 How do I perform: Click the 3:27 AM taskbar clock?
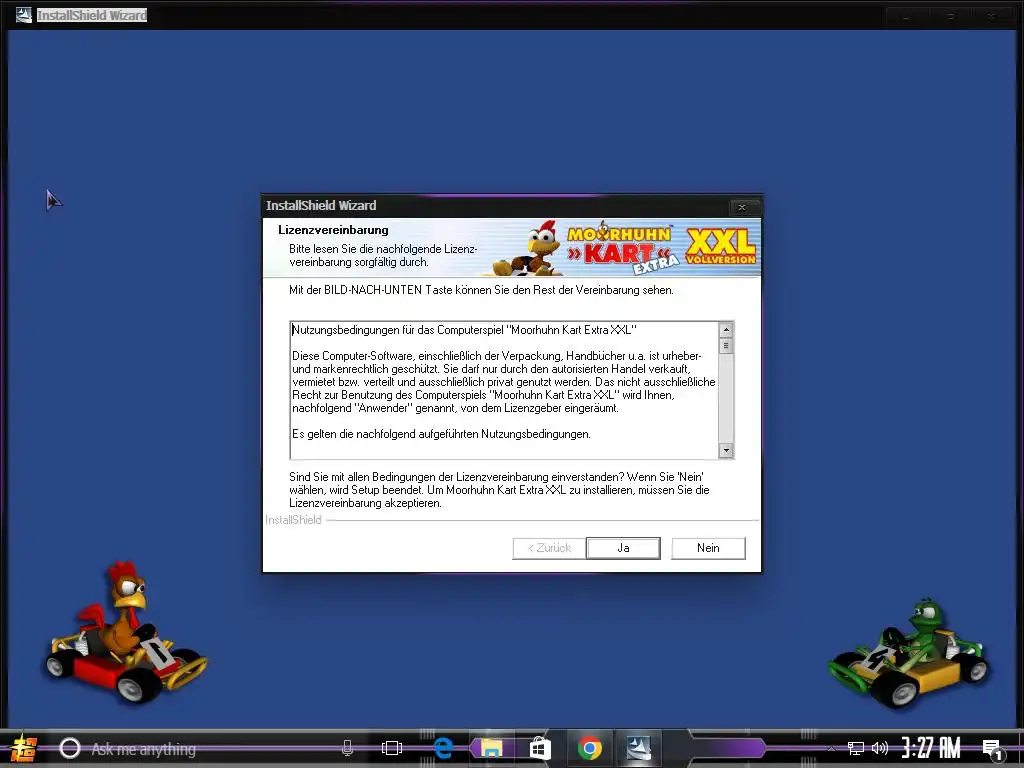point(931,748)
